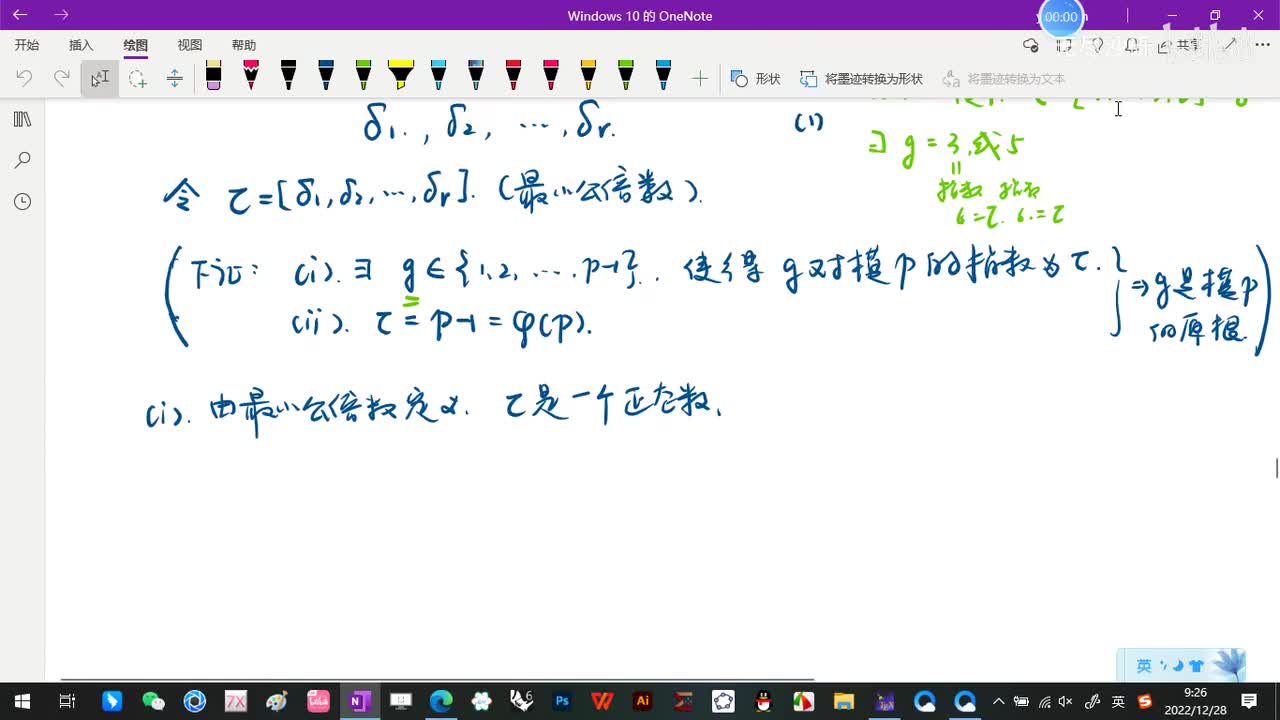Select the blue pen beside the plus button

(x=663, y=76)
